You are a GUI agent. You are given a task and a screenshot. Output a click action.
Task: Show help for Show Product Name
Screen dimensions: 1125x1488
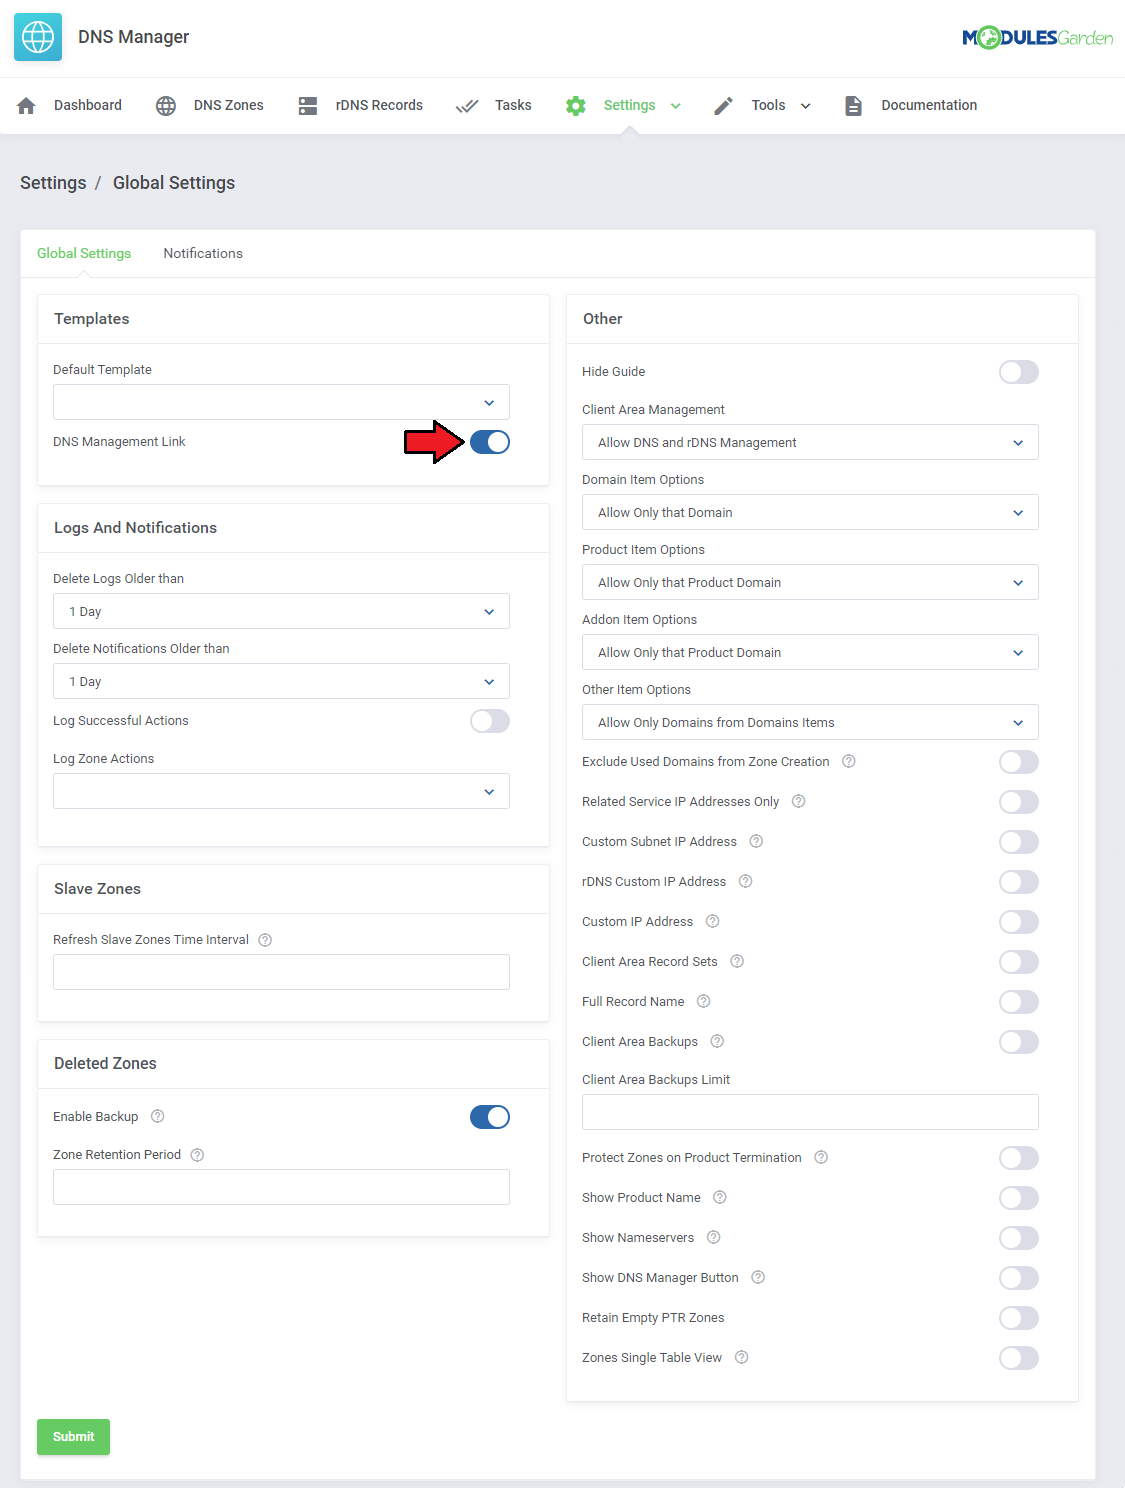[720, 1197]
